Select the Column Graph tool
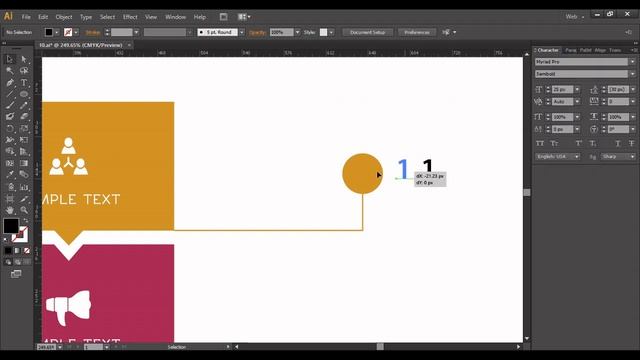Screen dimensions: 640x360 click(24, 187)
